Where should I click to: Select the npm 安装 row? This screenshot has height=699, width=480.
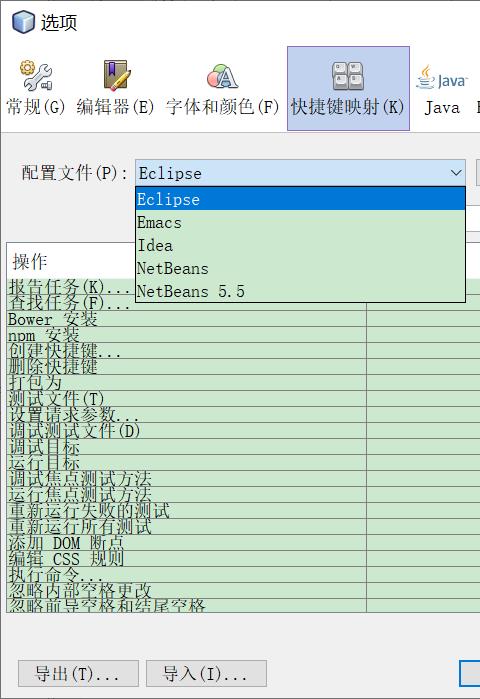coord(186,335)
